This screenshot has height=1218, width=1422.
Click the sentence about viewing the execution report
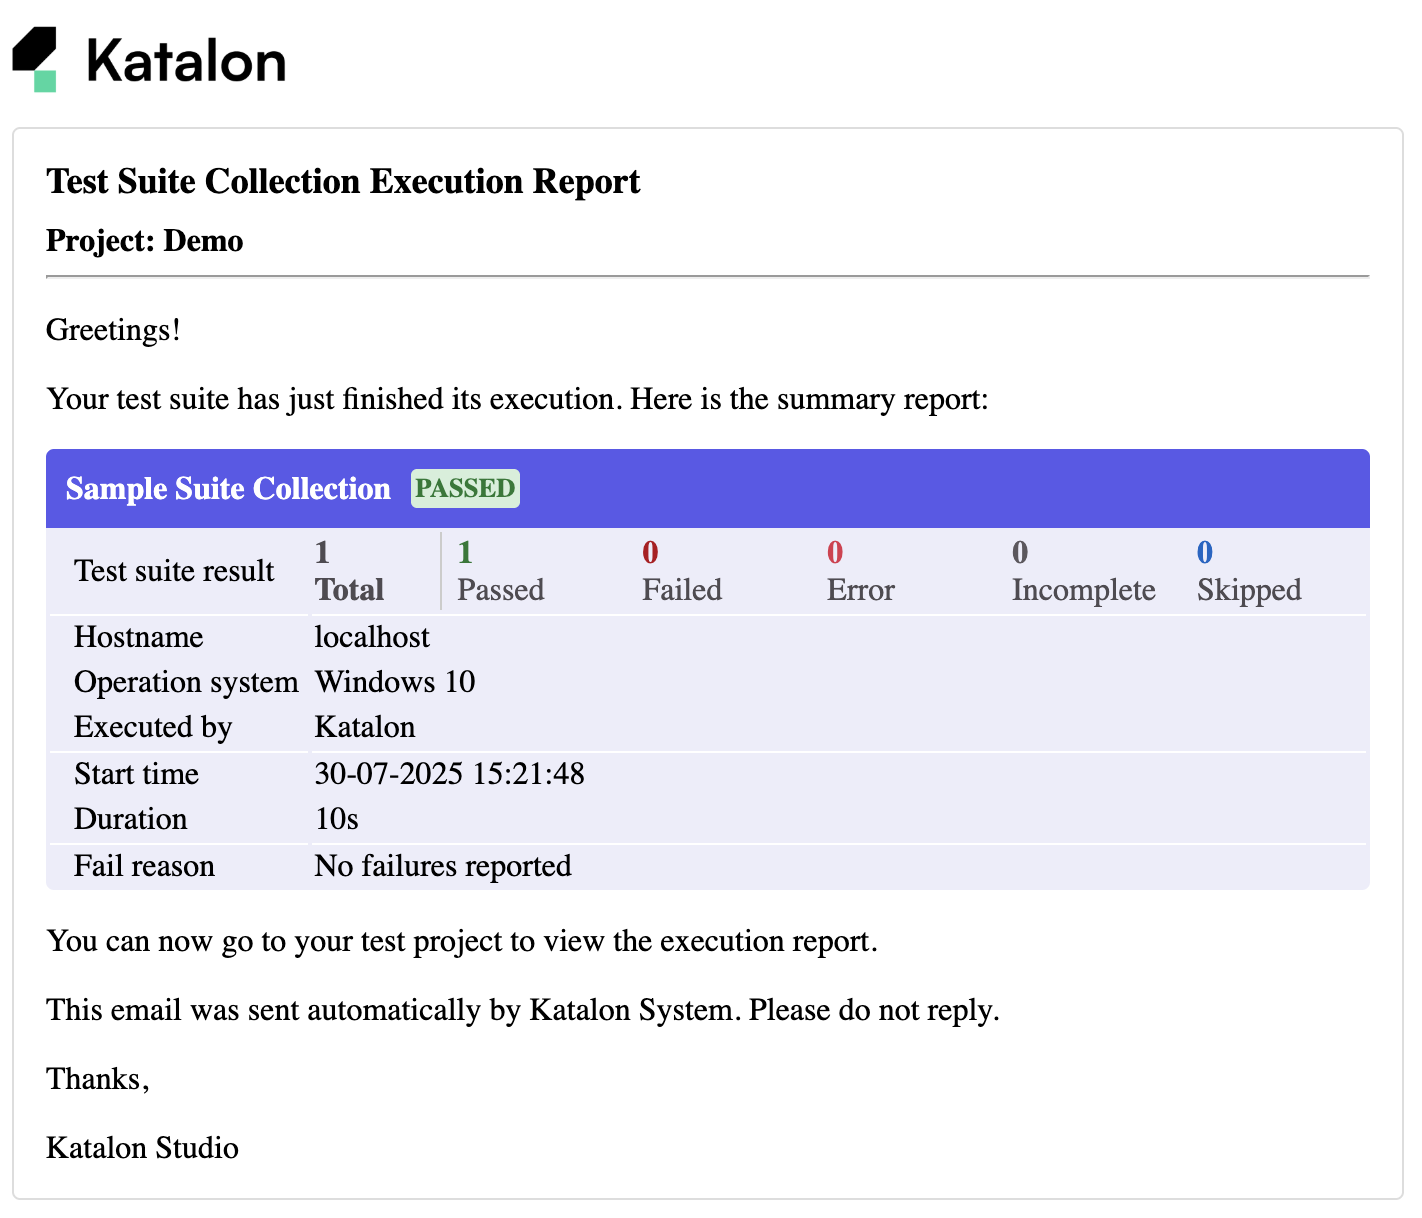(x=462, y=941)
